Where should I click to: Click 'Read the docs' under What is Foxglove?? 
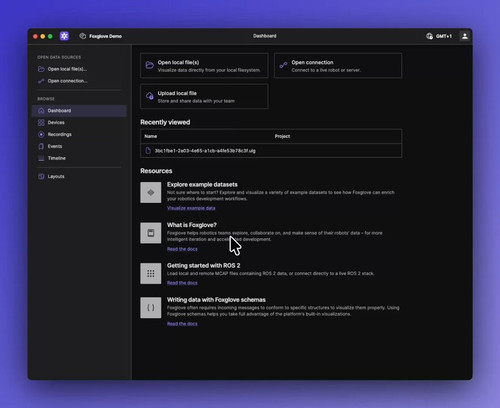pyautogui.click(x=182, y=249)
